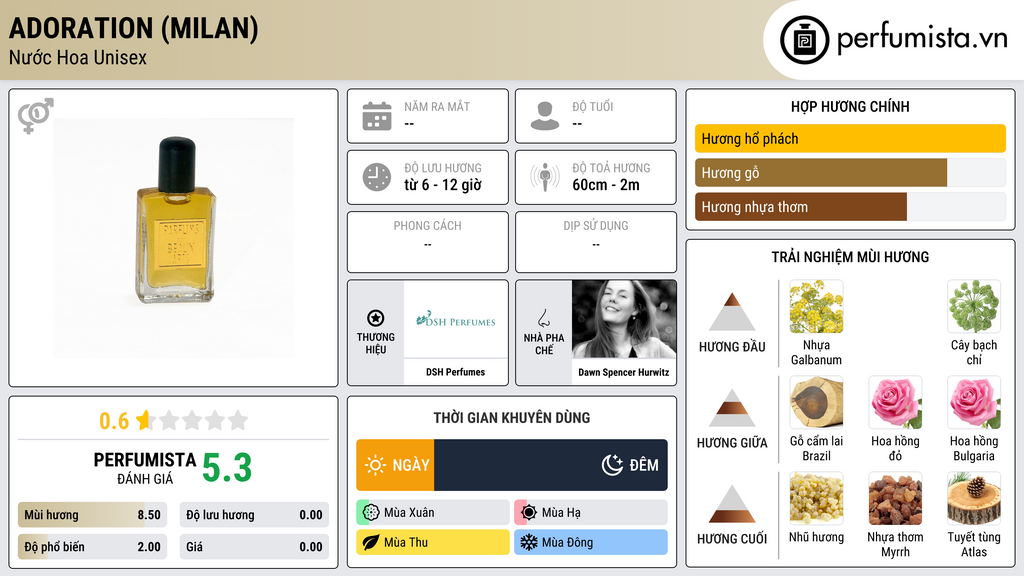Click the sun icon in the Ngày bar
The image size is (1024, 576).
[x=375, y=465]
